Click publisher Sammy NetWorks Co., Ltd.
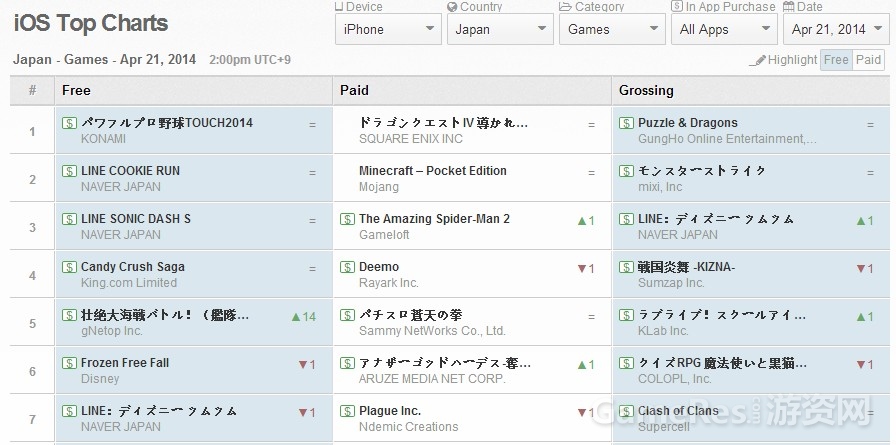 tap(432, 331)
